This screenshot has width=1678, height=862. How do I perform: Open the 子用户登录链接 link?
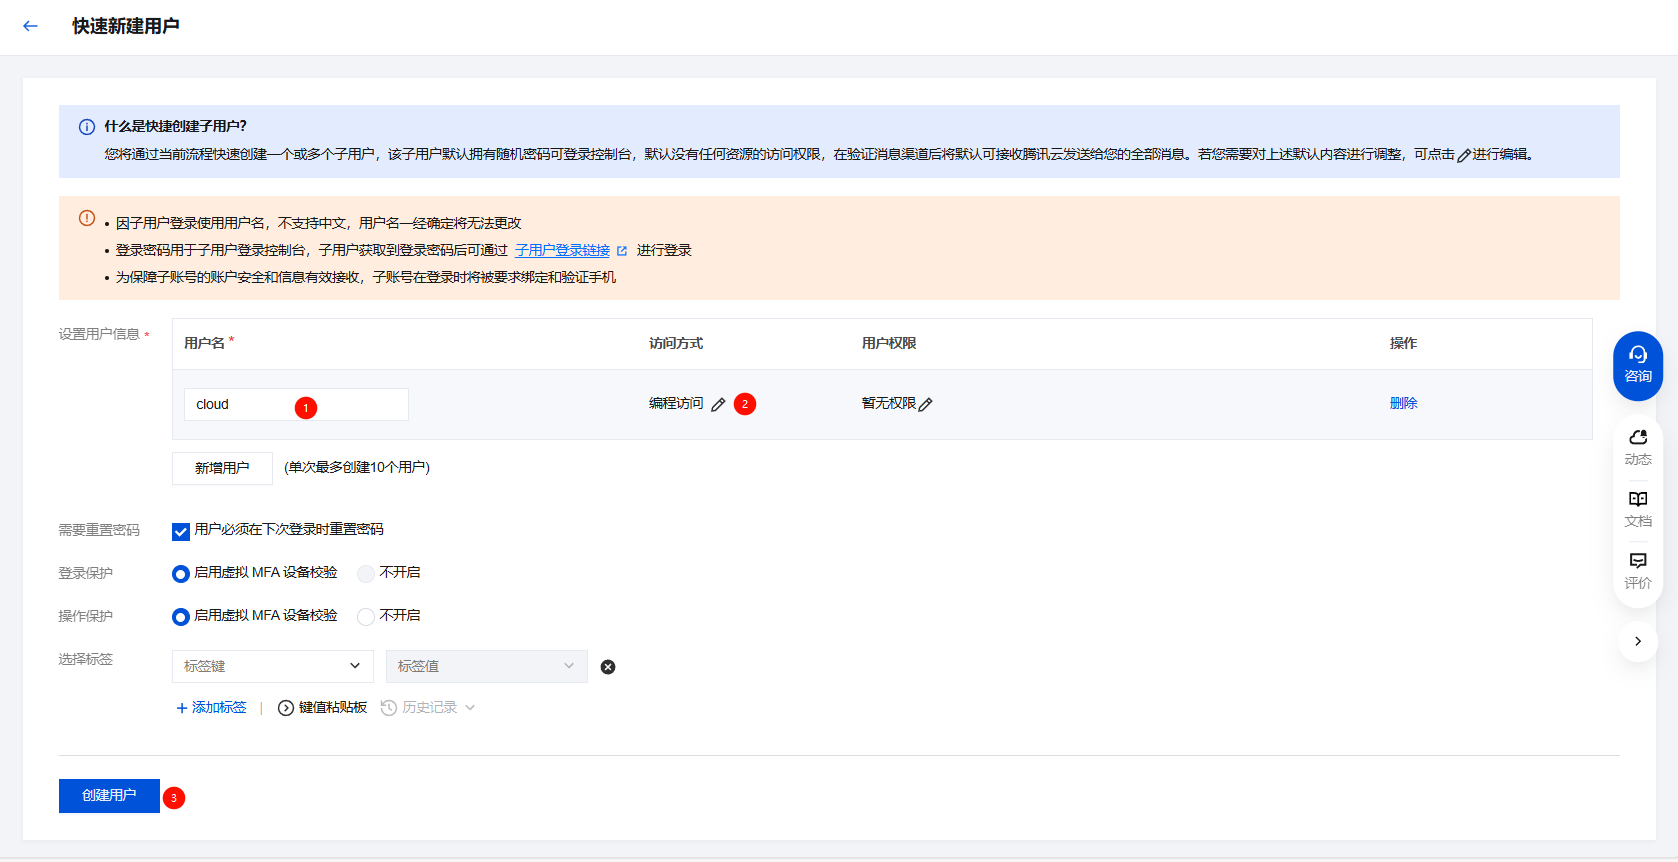pos(562,251)
